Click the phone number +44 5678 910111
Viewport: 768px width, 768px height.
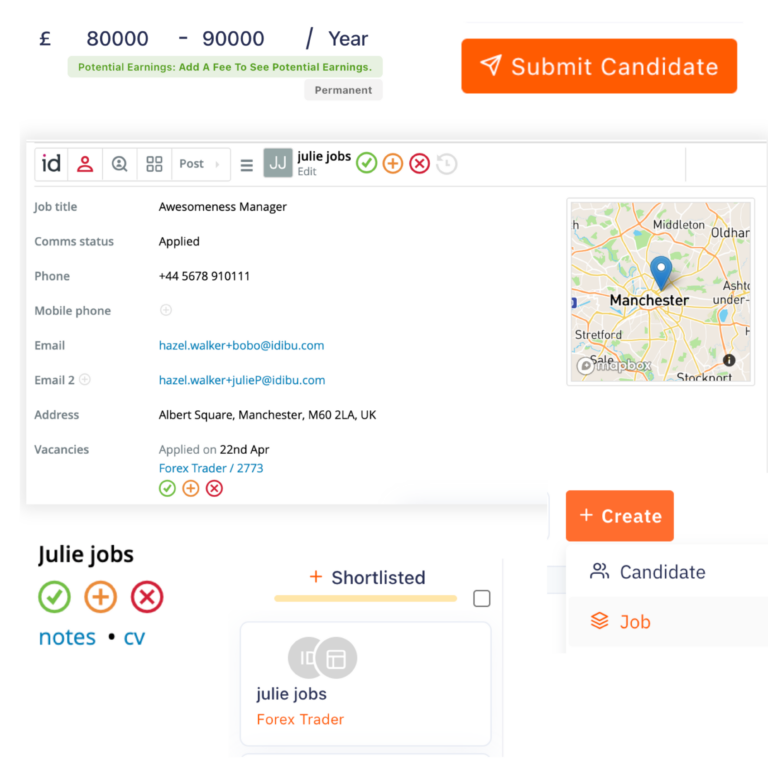coord(204,276)
